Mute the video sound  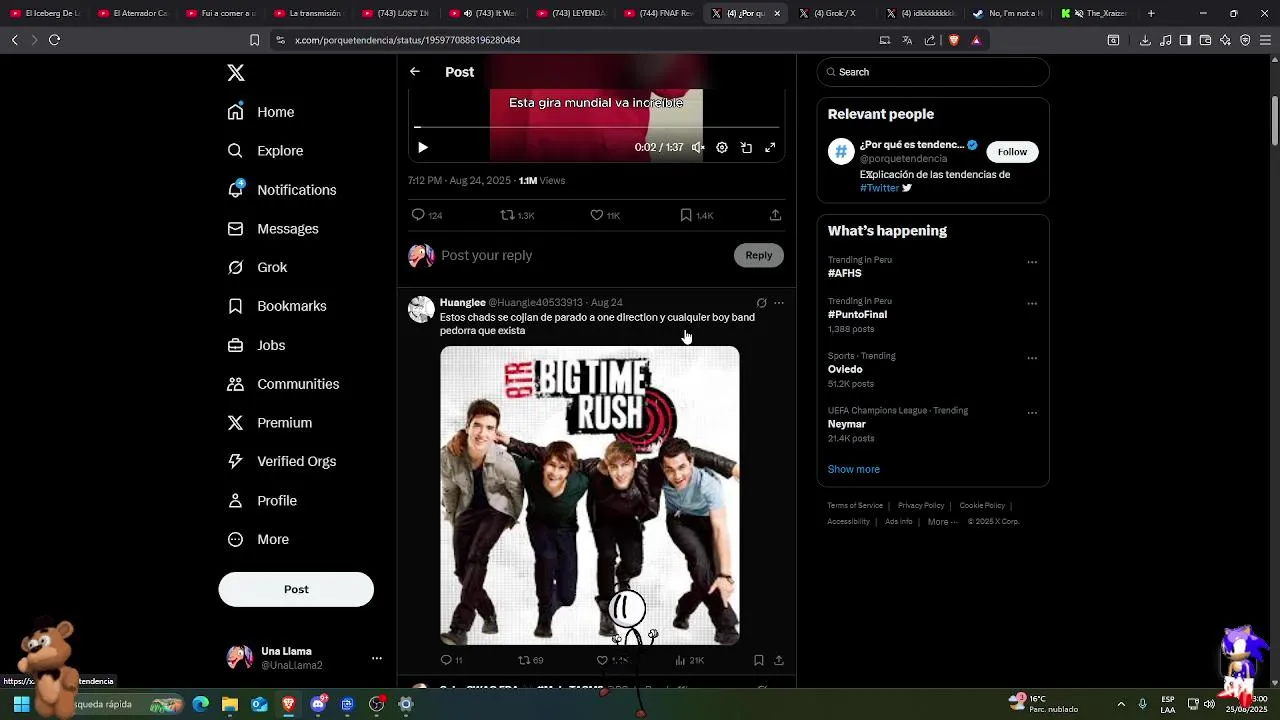(698, 147)
